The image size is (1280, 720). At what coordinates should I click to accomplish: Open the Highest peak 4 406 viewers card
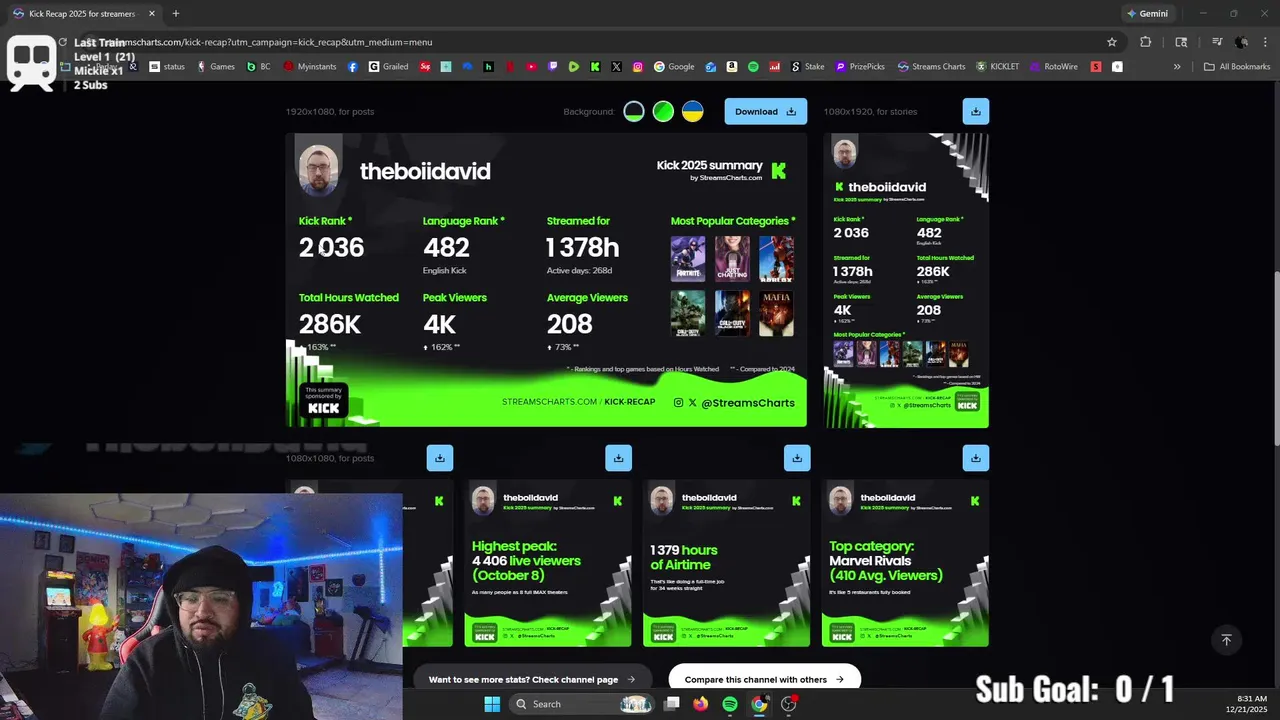[x=548, y=563]
